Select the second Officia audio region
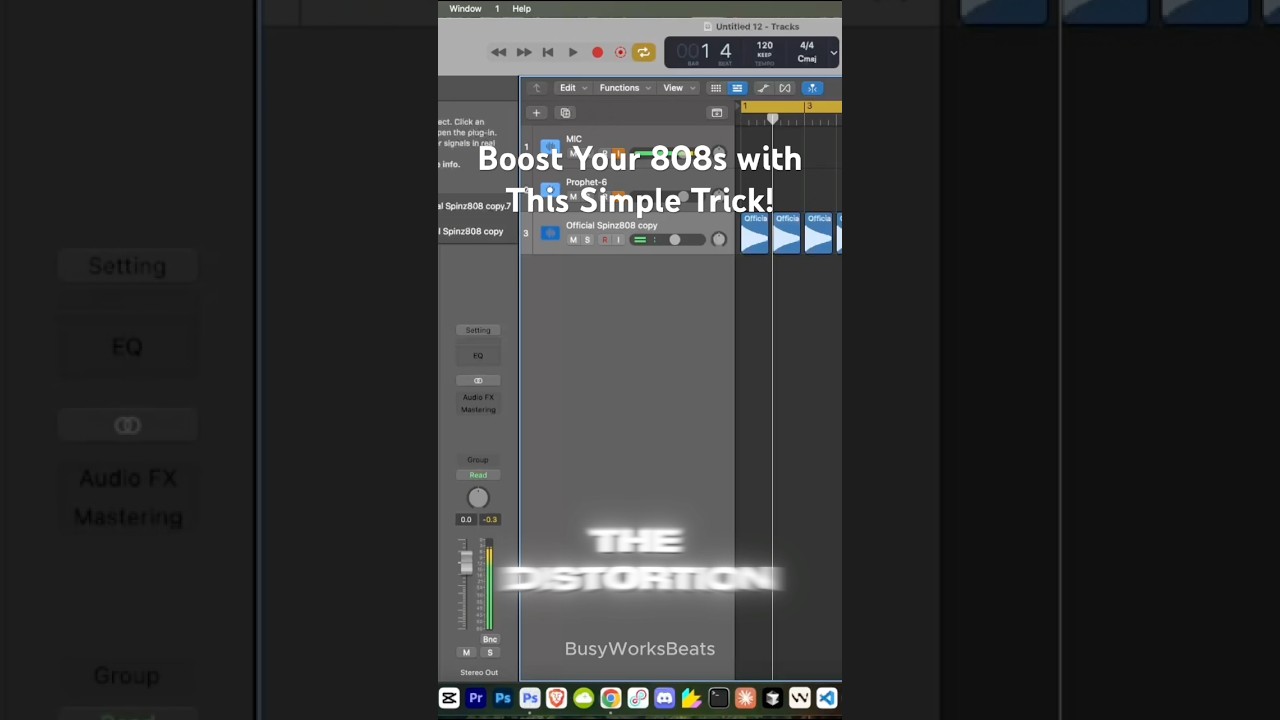Screen dimensions: 1280x720 tap(787, 233)
